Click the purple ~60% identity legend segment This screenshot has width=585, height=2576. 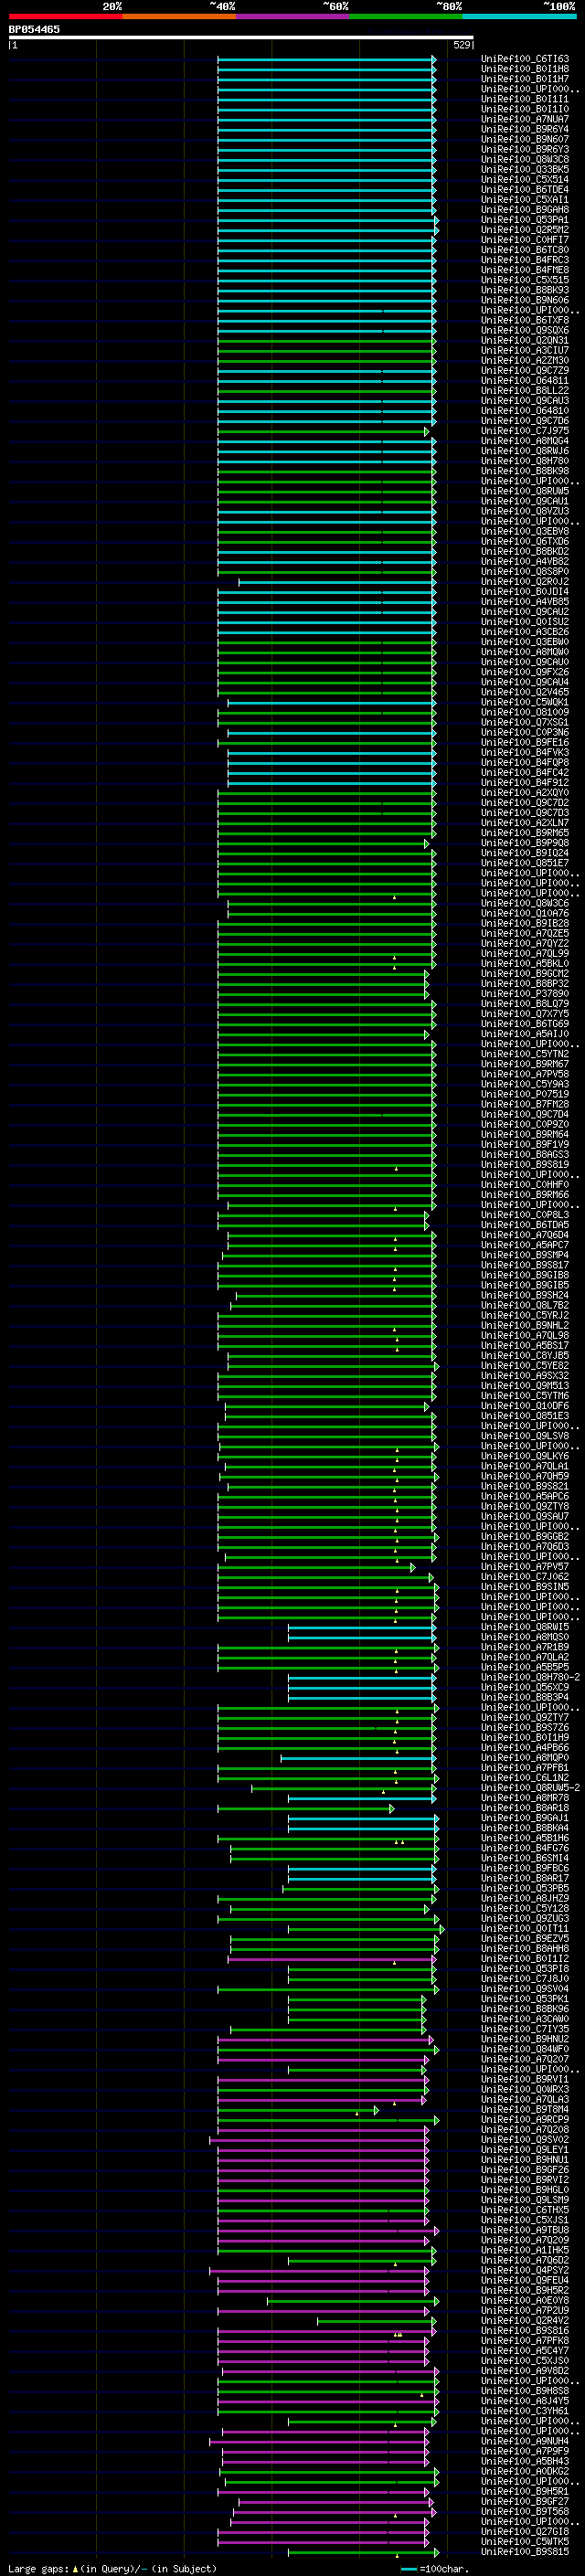[x=292, y=16]
